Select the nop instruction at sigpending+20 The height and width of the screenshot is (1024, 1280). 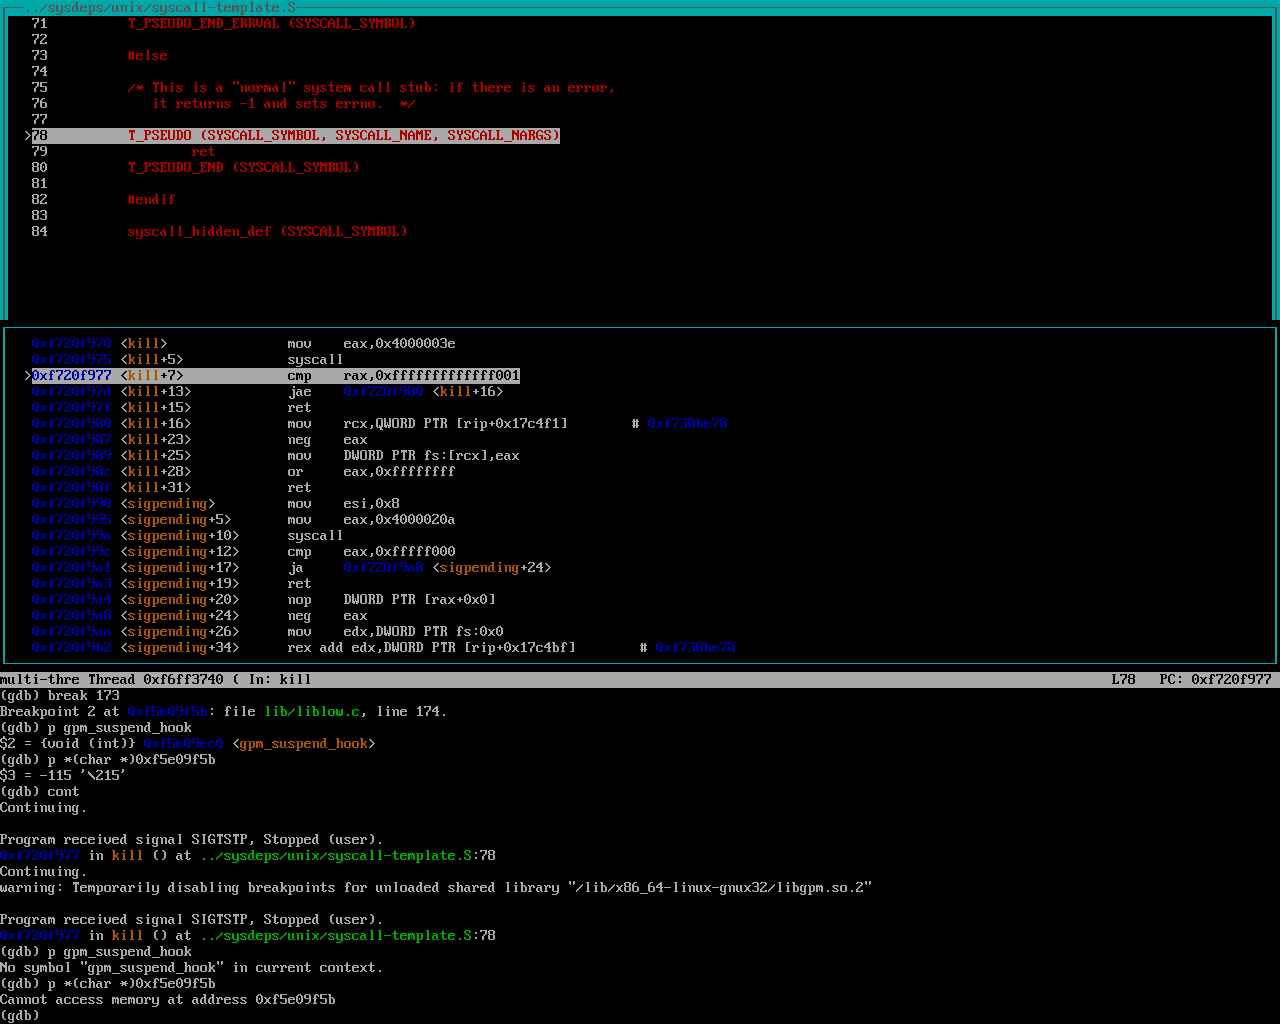pyautogui.click(x=299, y=599)
